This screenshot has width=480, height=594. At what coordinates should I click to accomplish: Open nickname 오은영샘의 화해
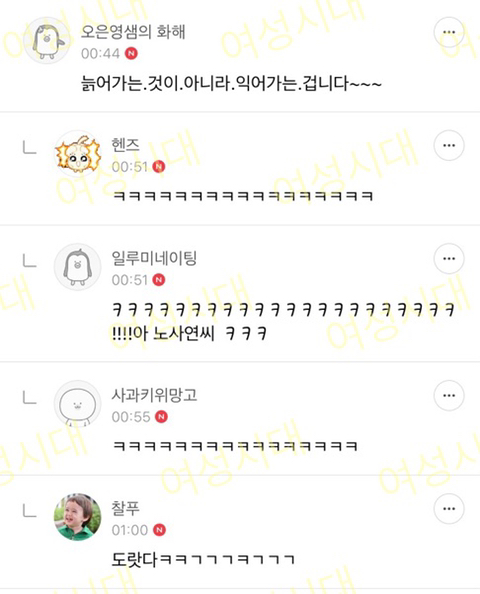tap(133, 32)
